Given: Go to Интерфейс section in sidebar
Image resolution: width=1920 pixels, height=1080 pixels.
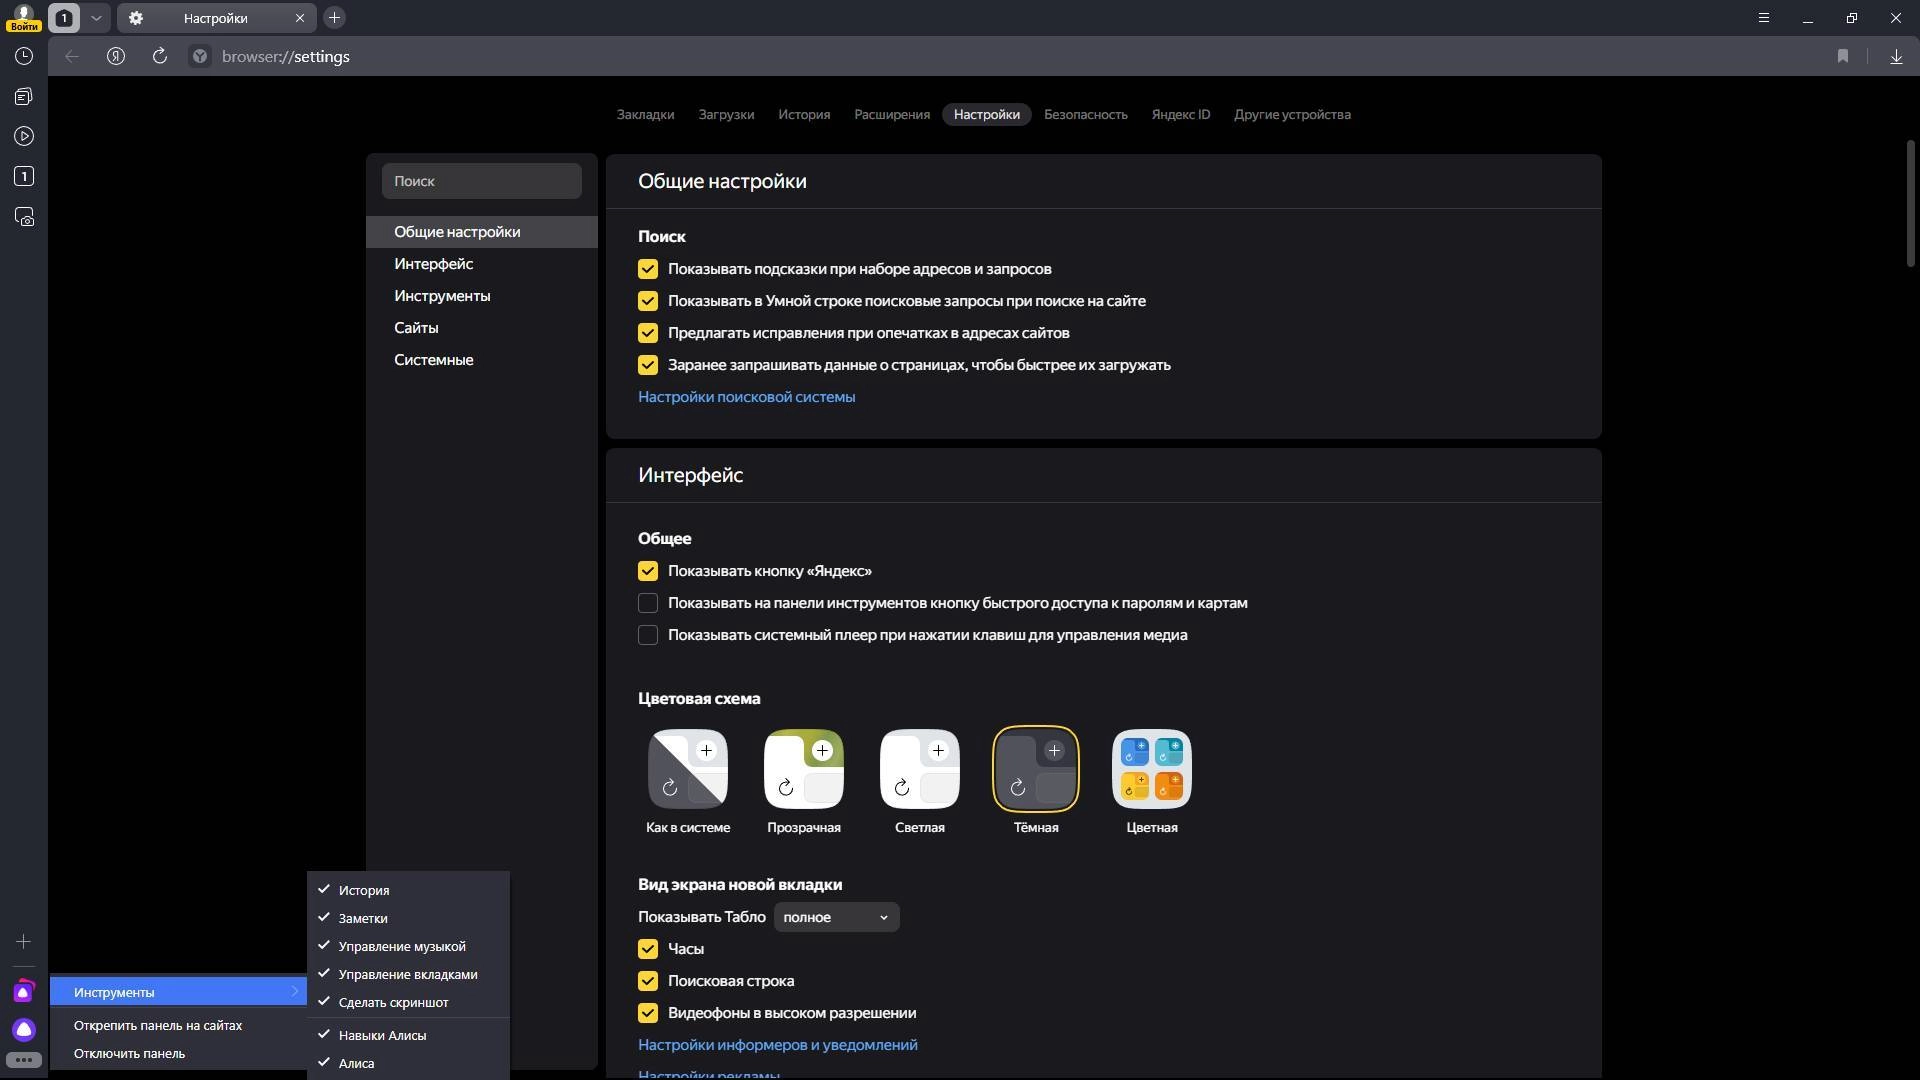Looking at the screenshot, I should click(x=482, y=264).
